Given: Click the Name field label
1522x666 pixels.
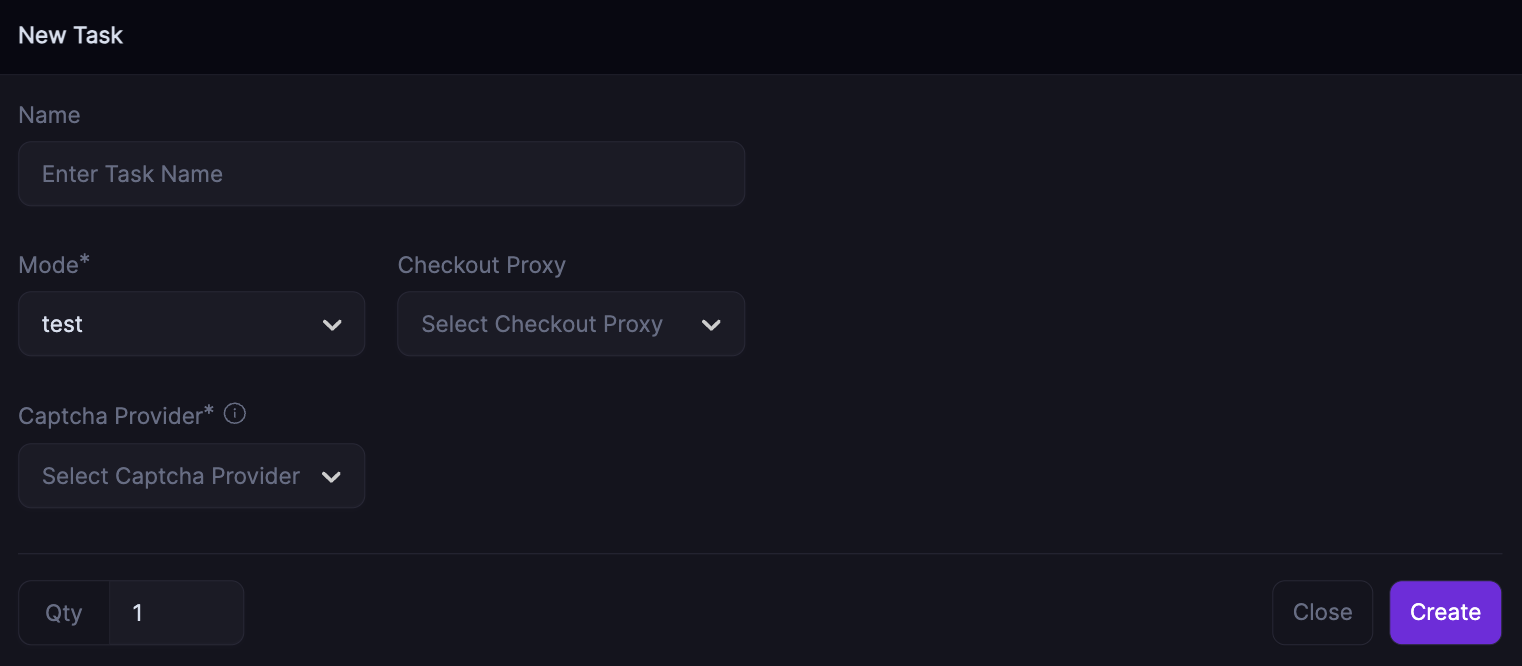Looking at the screenshot, I should [49, 115].
